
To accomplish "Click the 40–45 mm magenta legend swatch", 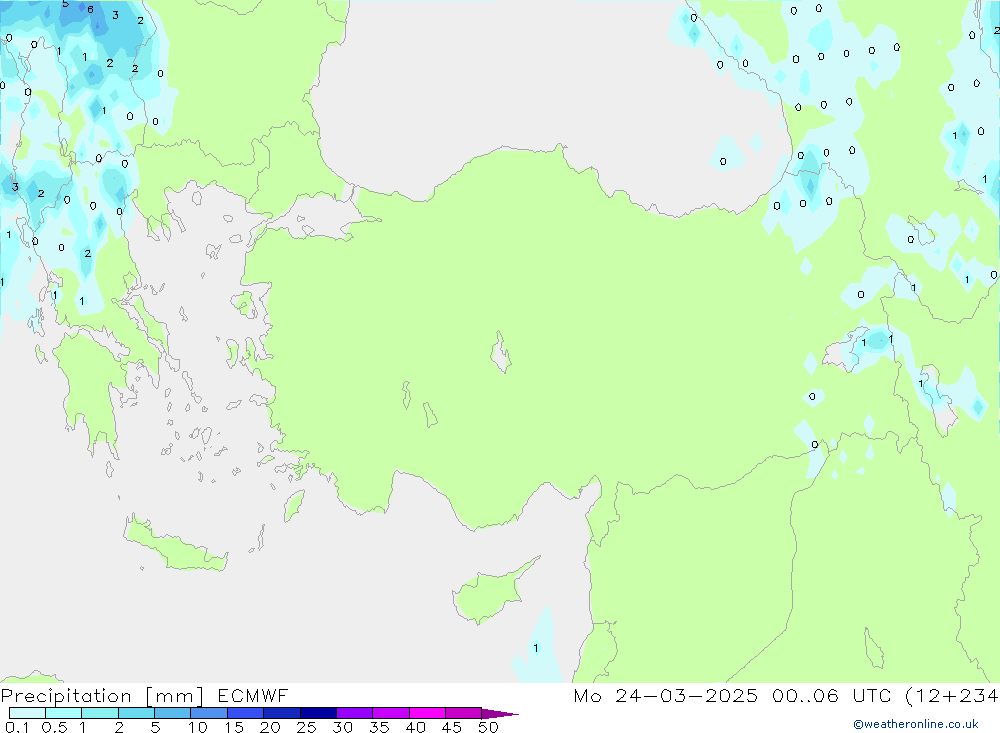I will [427, 713].
